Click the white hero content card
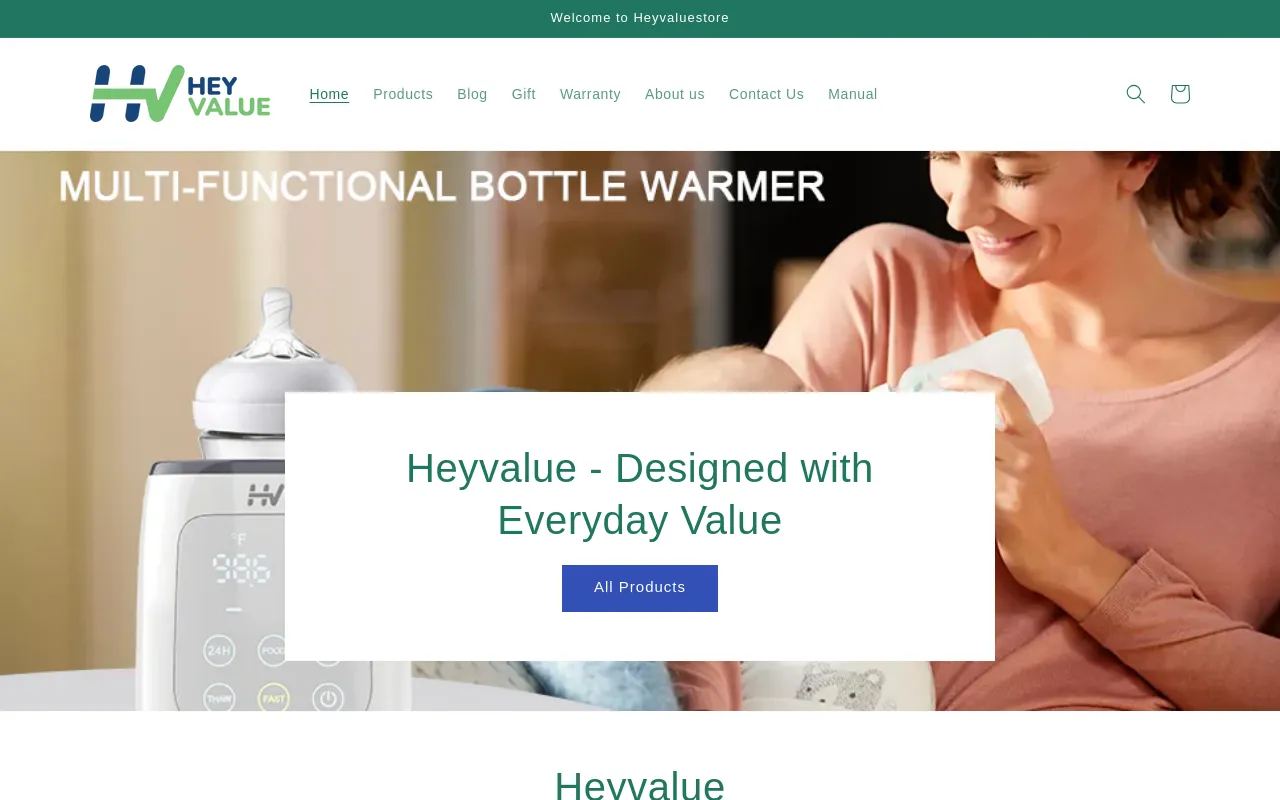This screenshot has height=800, width=1280. [640, 526]
